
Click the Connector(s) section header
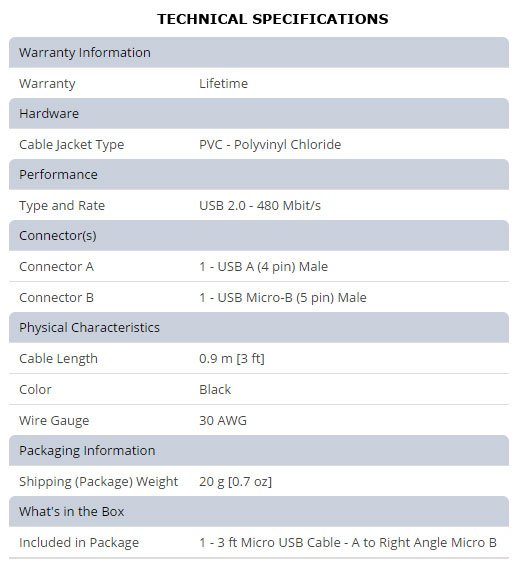coord(259,235)
